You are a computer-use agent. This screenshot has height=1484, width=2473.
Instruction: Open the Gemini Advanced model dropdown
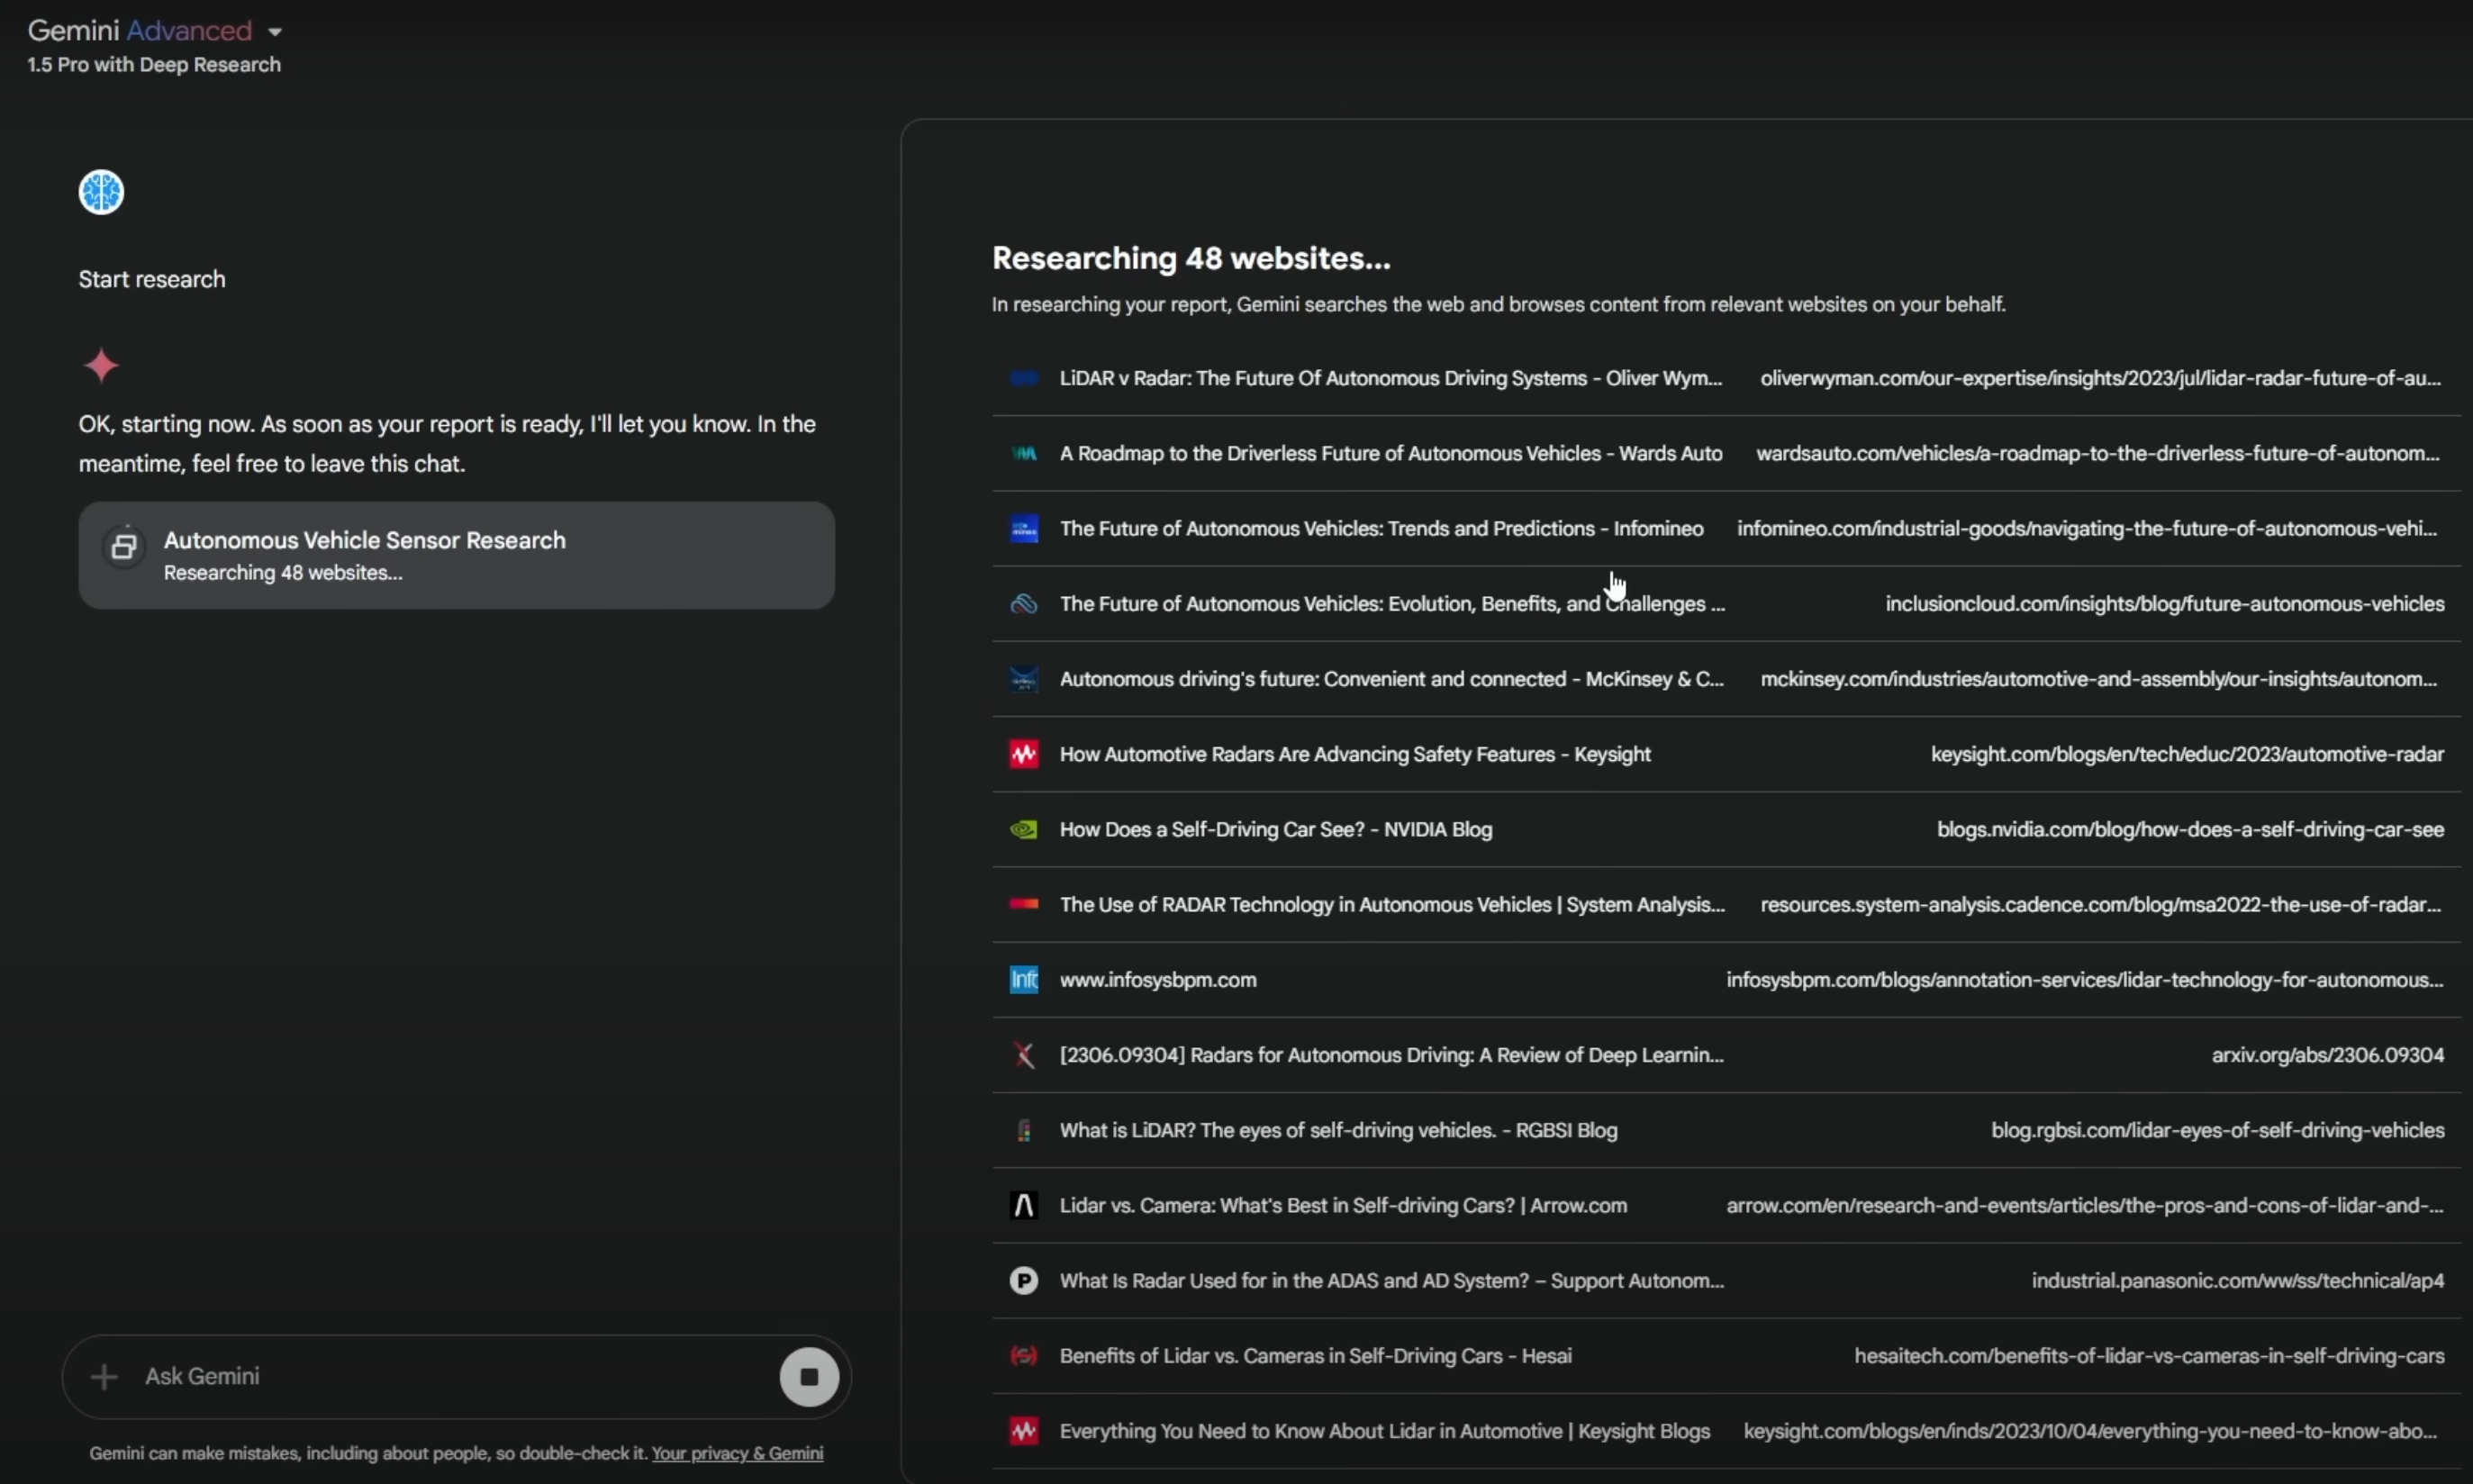(274, 32)
